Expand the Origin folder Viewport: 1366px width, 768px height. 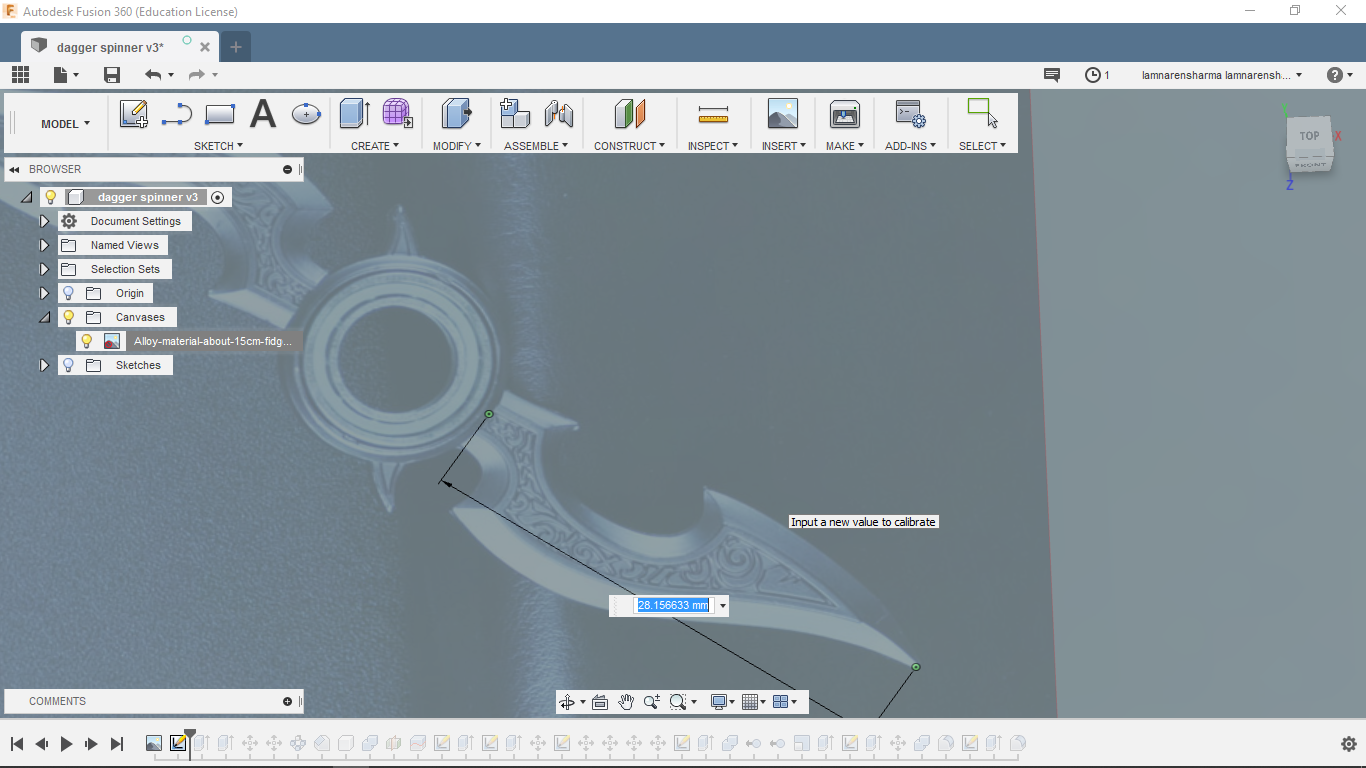(x=44, y=293)
